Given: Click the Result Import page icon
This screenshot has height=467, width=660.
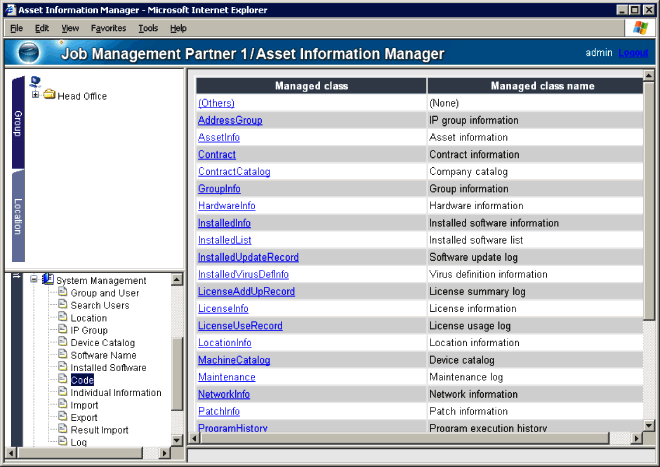Looking at the screenshot, I should (x=63, y=429).
